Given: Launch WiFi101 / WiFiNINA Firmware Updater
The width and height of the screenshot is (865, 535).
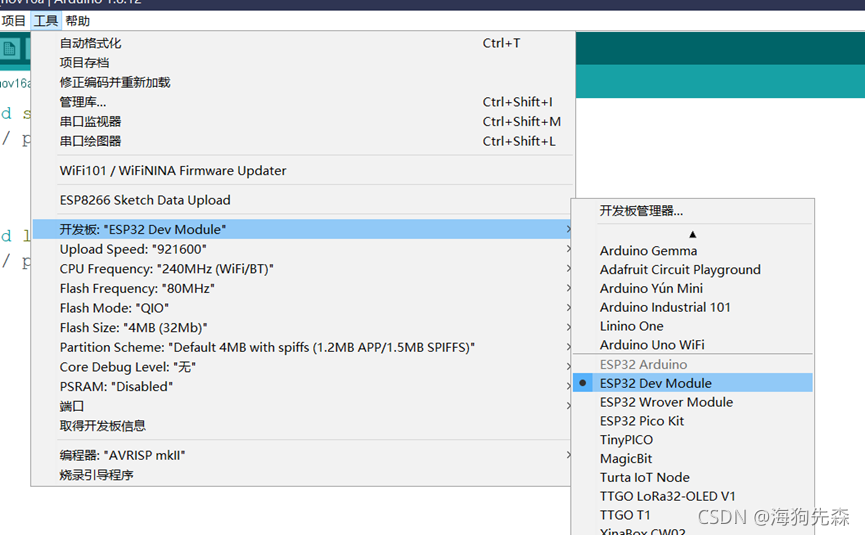Looking at the screenshot, I should (x=303, y=170).
